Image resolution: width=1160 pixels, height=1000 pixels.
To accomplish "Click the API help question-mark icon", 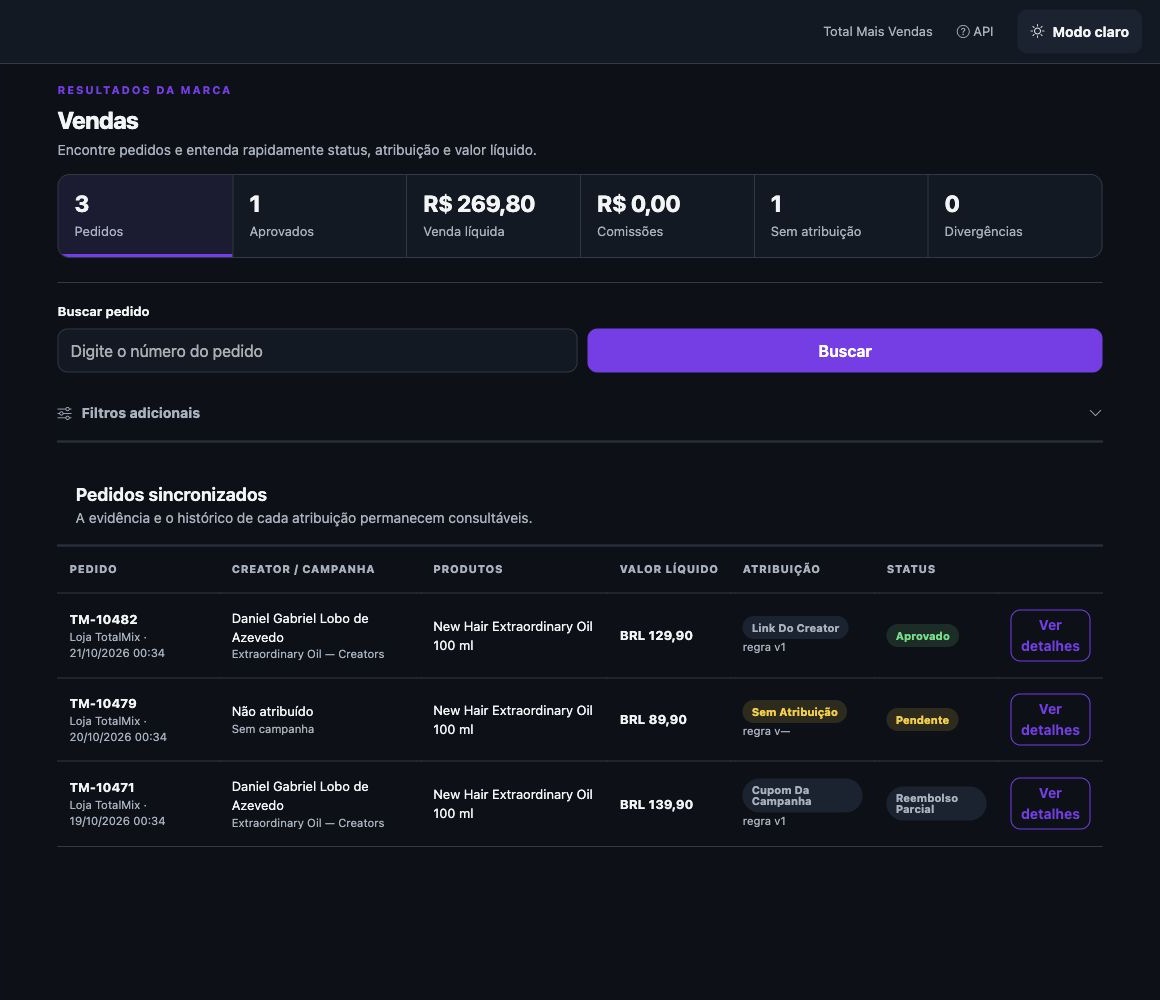I will tap(962, 31).
